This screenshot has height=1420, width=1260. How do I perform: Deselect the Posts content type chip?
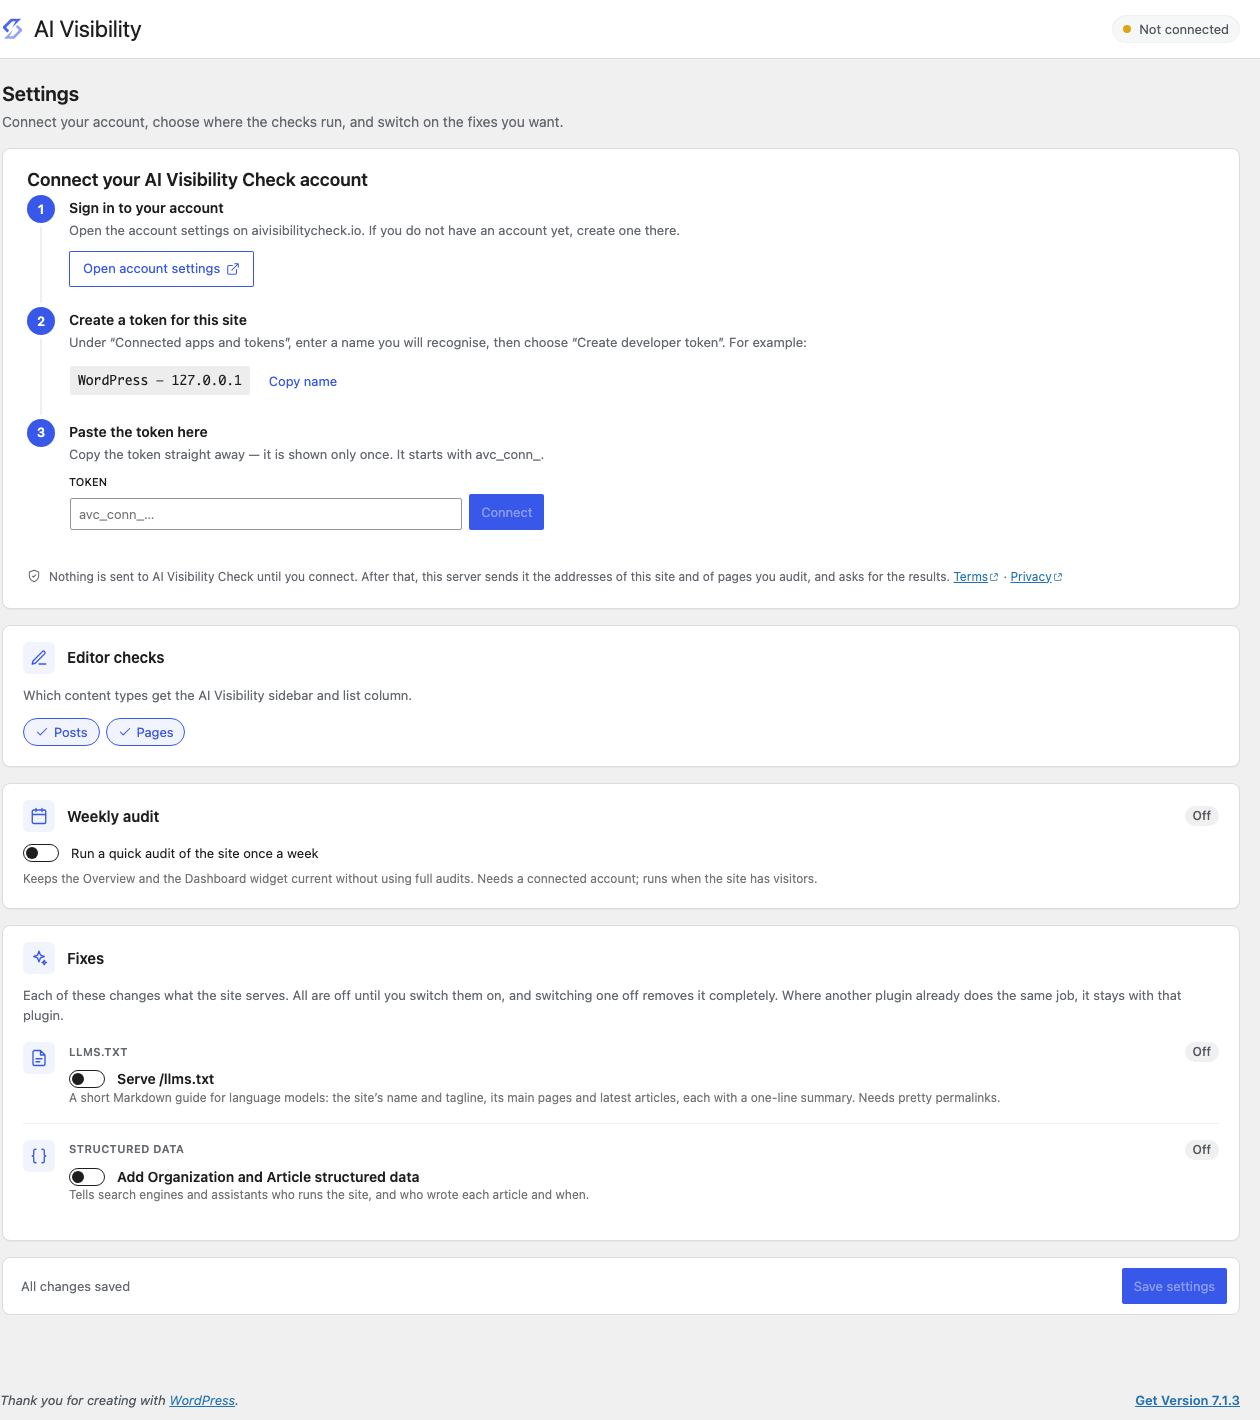pyautogui.click(x=61, y=732)
